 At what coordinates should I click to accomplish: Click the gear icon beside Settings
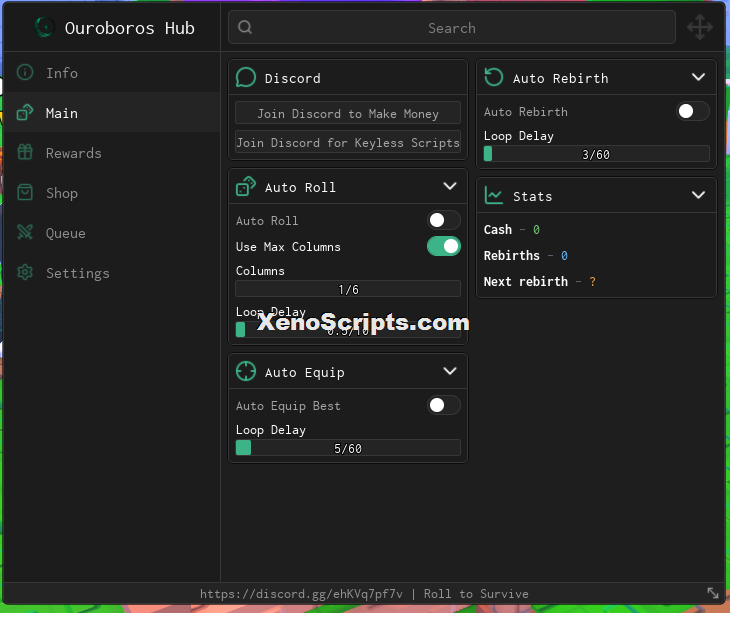(x=25, y=272)
